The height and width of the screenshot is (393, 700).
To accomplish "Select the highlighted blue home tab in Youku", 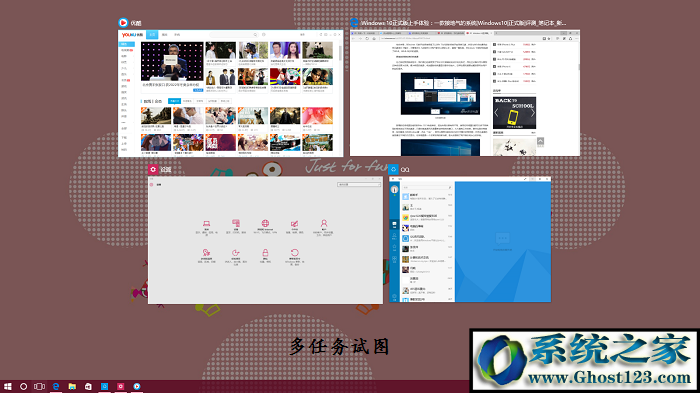I will pos(152,35).
